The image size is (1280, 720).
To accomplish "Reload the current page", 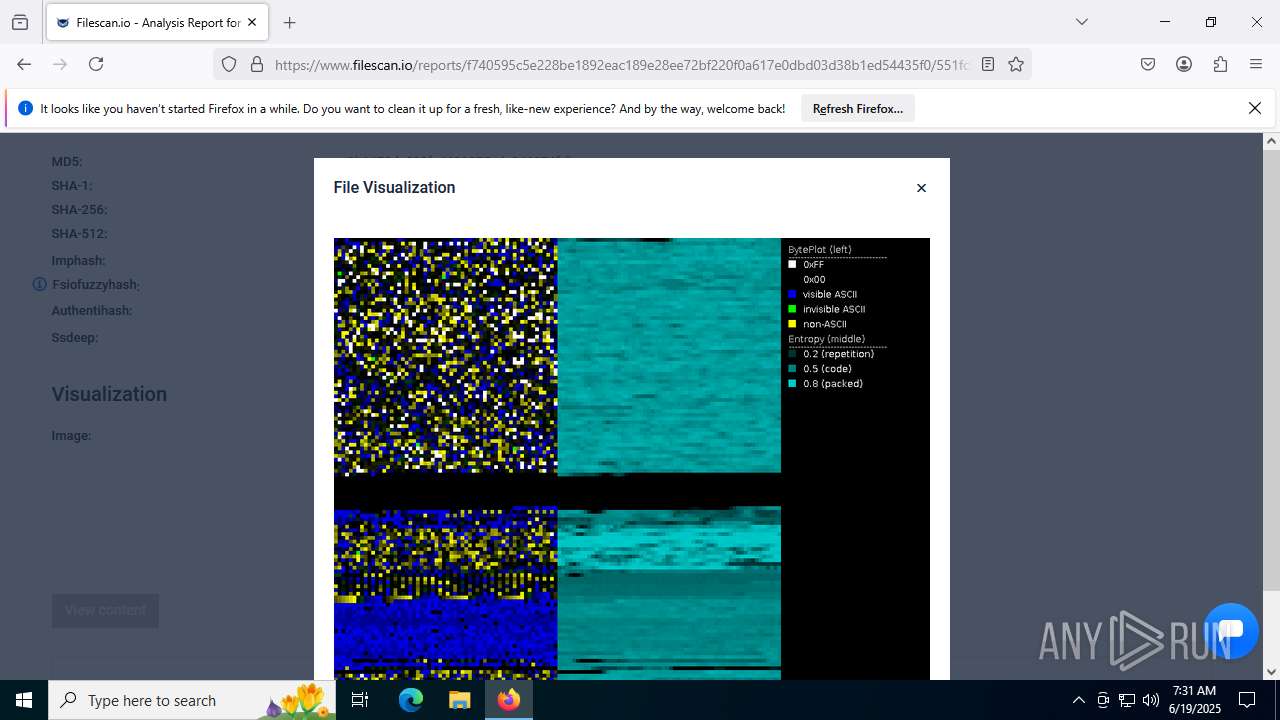I will pyautogui.click(x=96, y=64).
